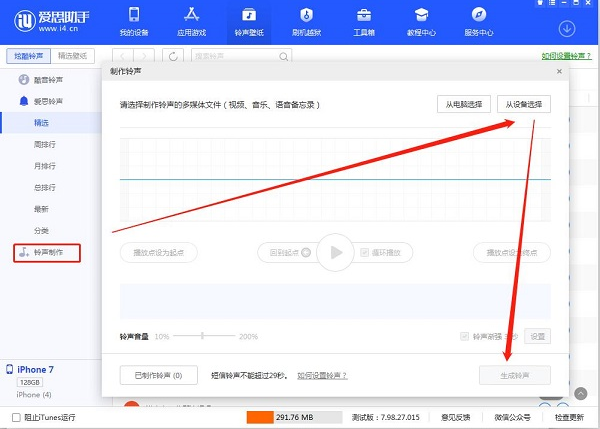The height and width of the screenshot is (429, 600).
Task: Go forward with right navigation arrow
Action: [144, 56]
